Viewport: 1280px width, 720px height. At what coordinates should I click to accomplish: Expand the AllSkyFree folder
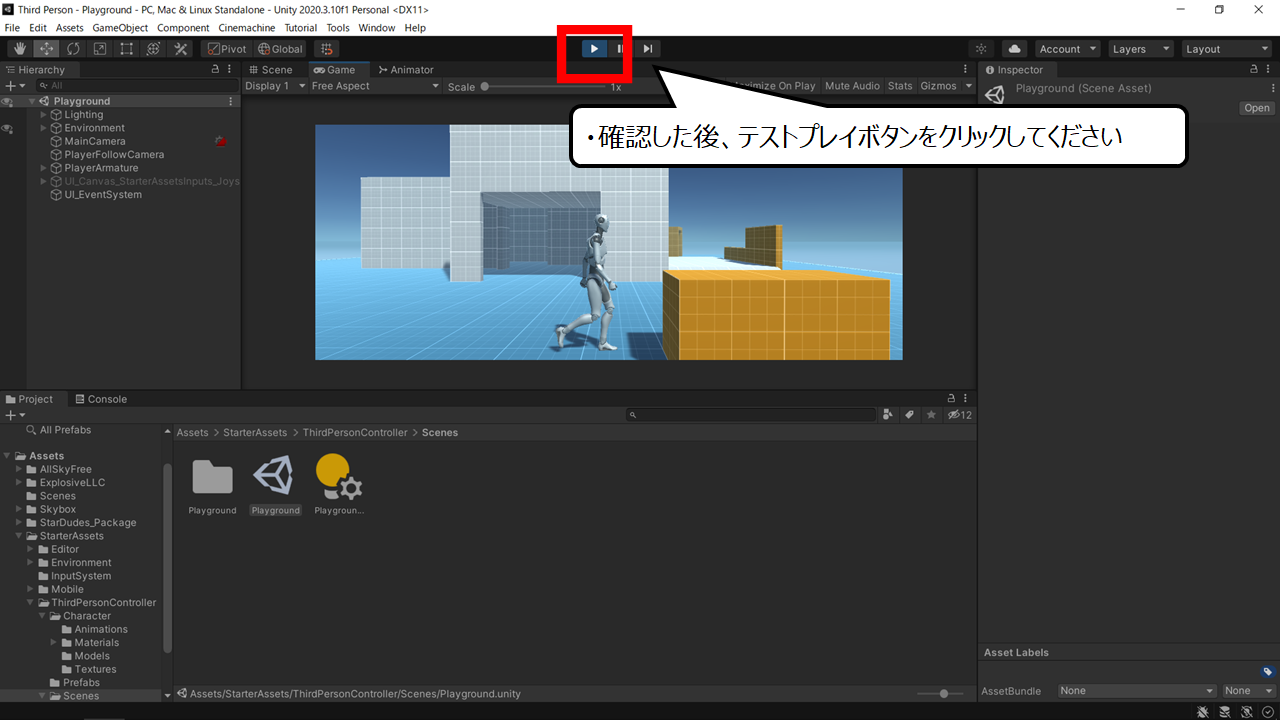click(x=19, y=469)
